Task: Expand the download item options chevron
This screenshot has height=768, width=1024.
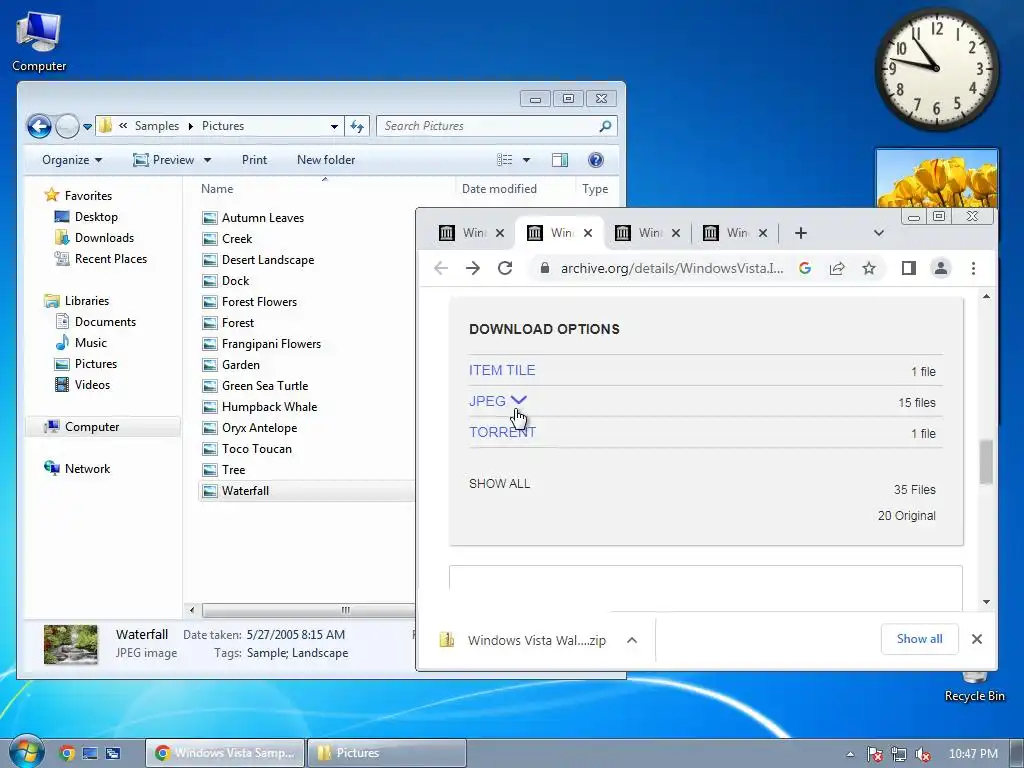Action: click(x=632, y=640)
